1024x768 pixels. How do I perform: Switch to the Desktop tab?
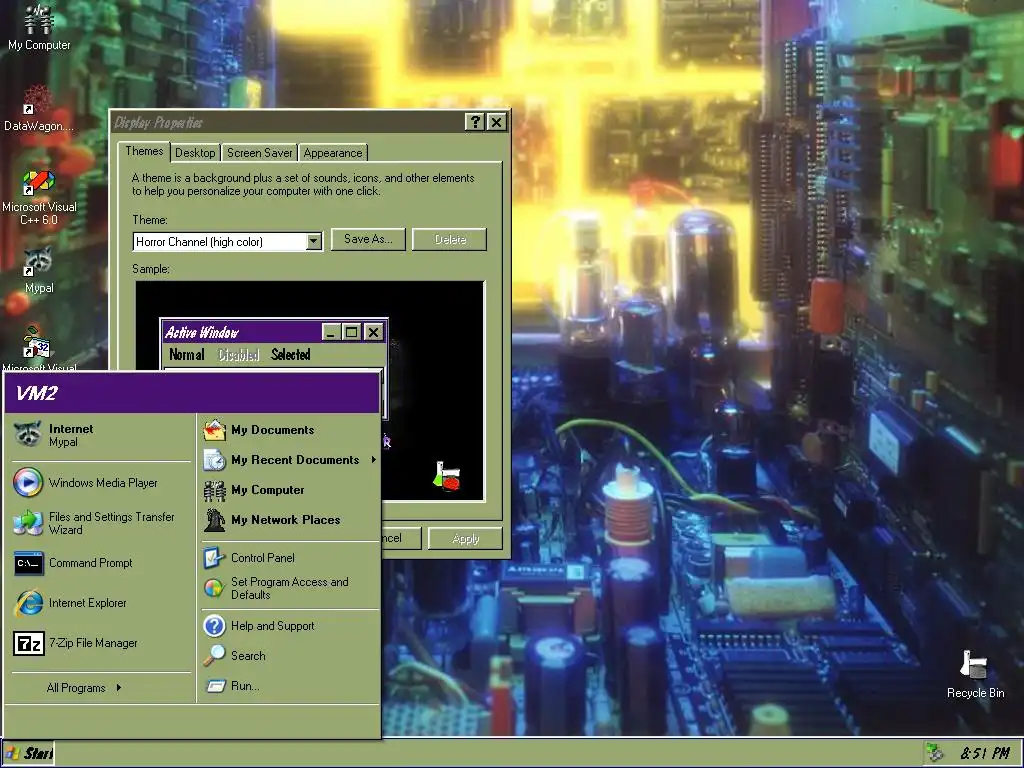point(195,153)
